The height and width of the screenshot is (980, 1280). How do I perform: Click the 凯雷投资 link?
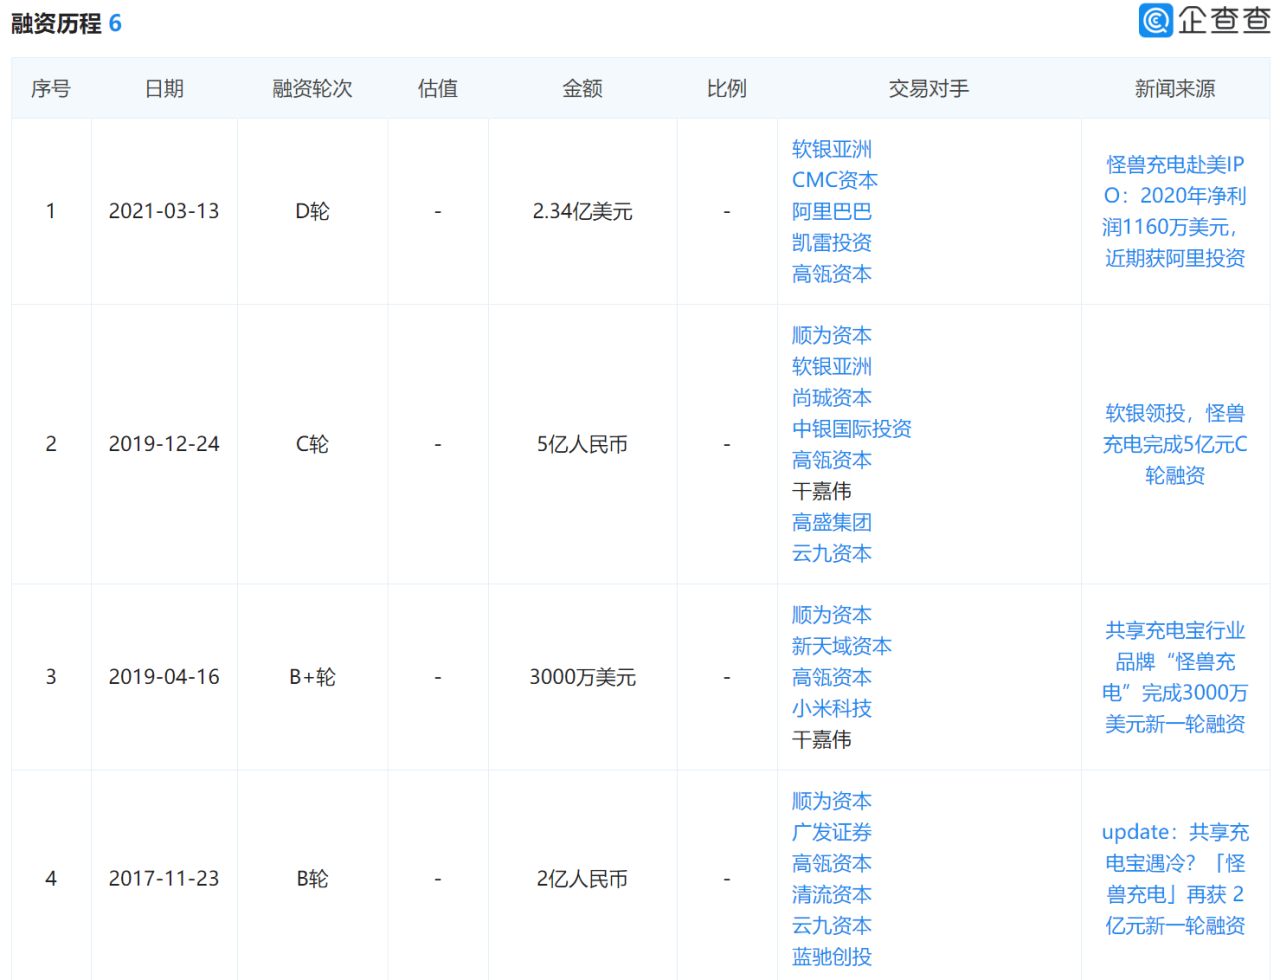tap(831, 242)
